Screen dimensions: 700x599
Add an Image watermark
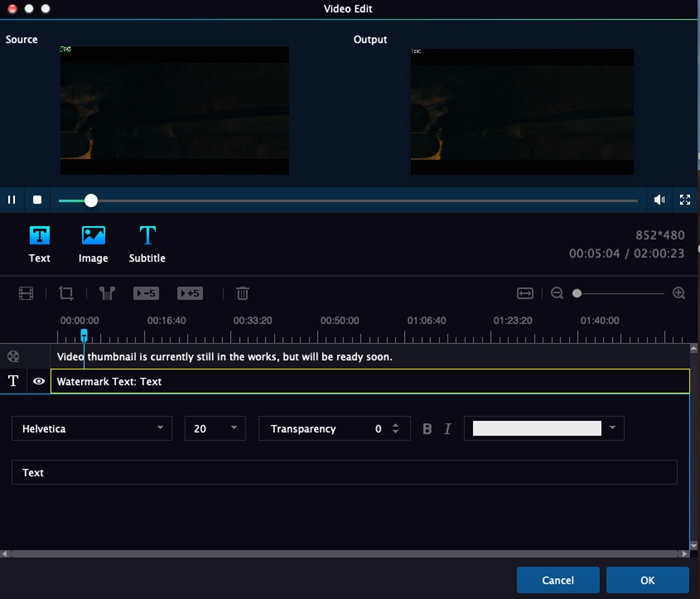(x=93, y=243)
